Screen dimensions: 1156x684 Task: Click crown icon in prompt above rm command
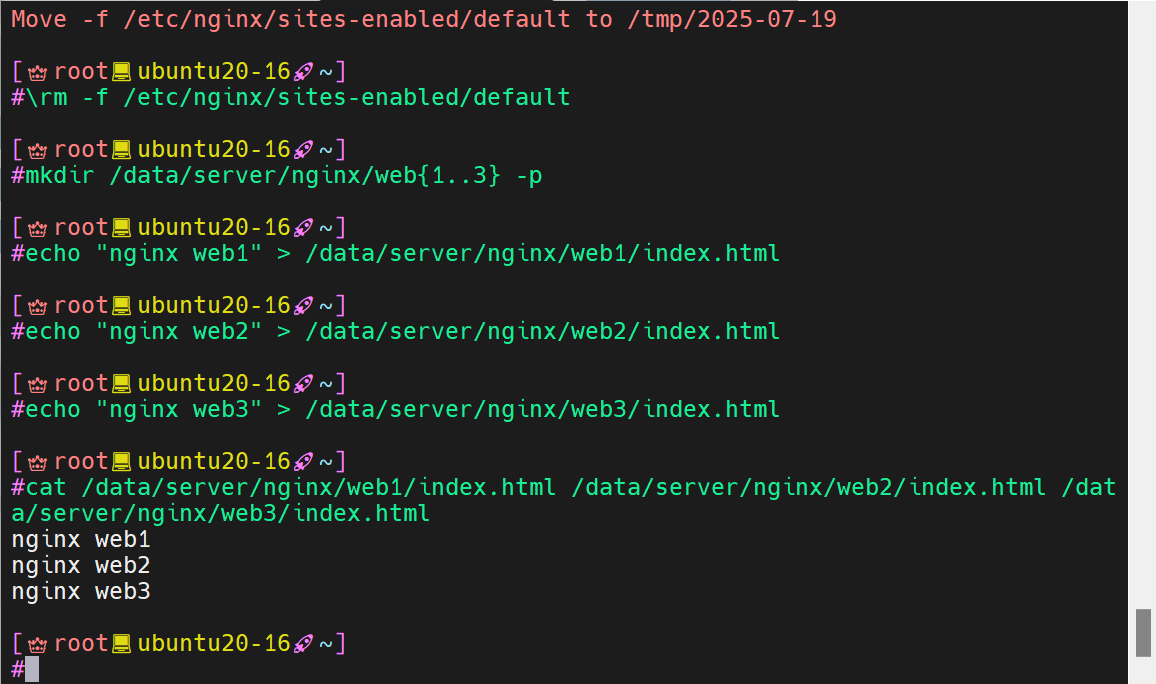pos(38,72)
